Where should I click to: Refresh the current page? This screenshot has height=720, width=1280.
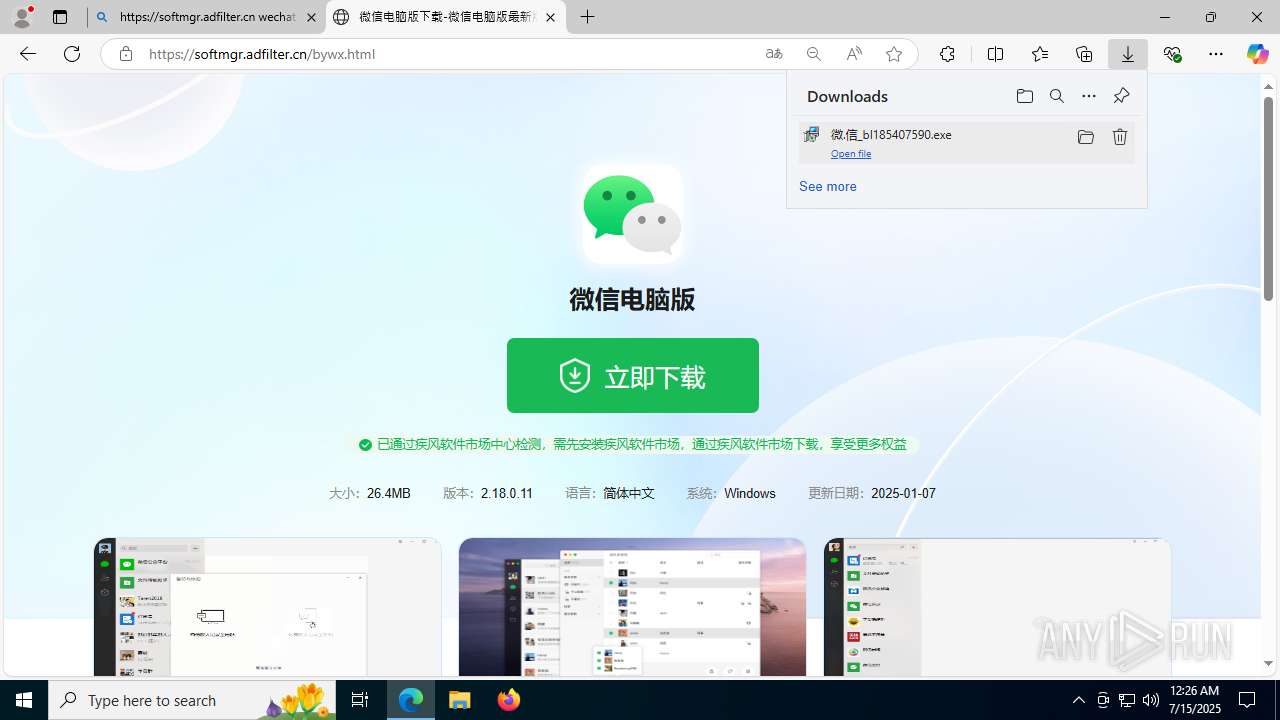point(72,54)
